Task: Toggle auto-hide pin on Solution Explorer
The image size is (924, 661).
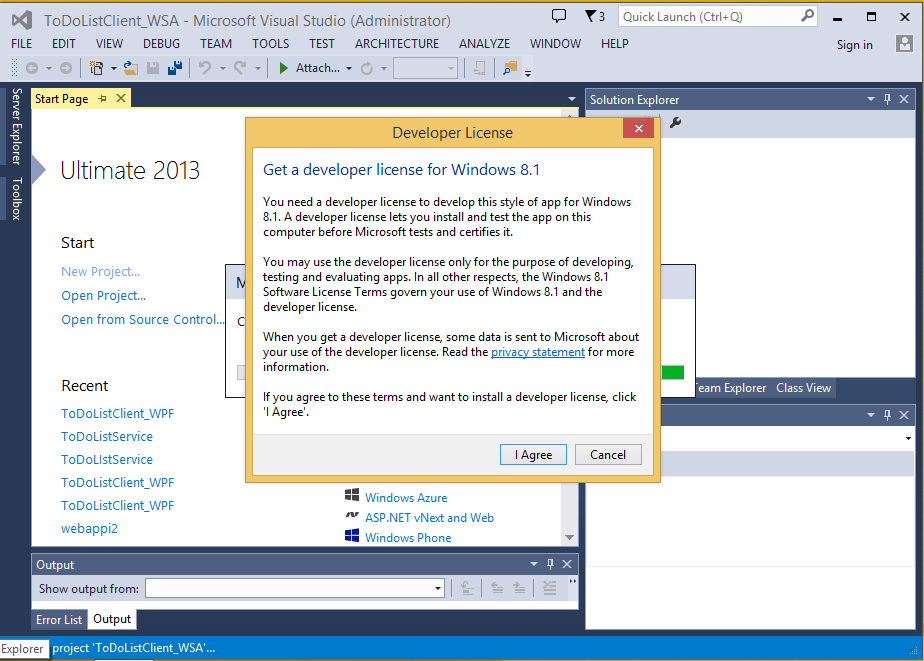Action: [887, 99]
